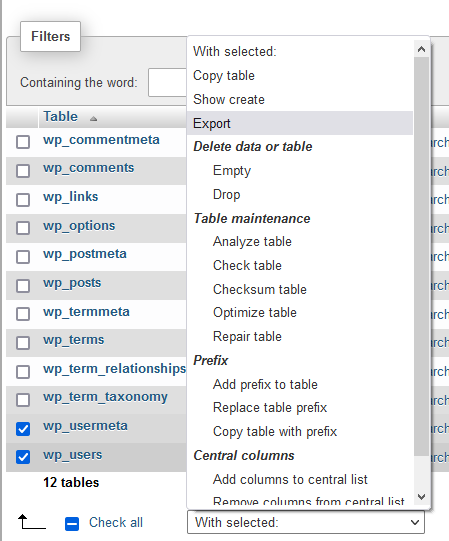Image resolution: width=449 pixels, height=541 pixels.
Task: Open the wp_comments table link
Action: pyautogui.click(x=88, y=168)
